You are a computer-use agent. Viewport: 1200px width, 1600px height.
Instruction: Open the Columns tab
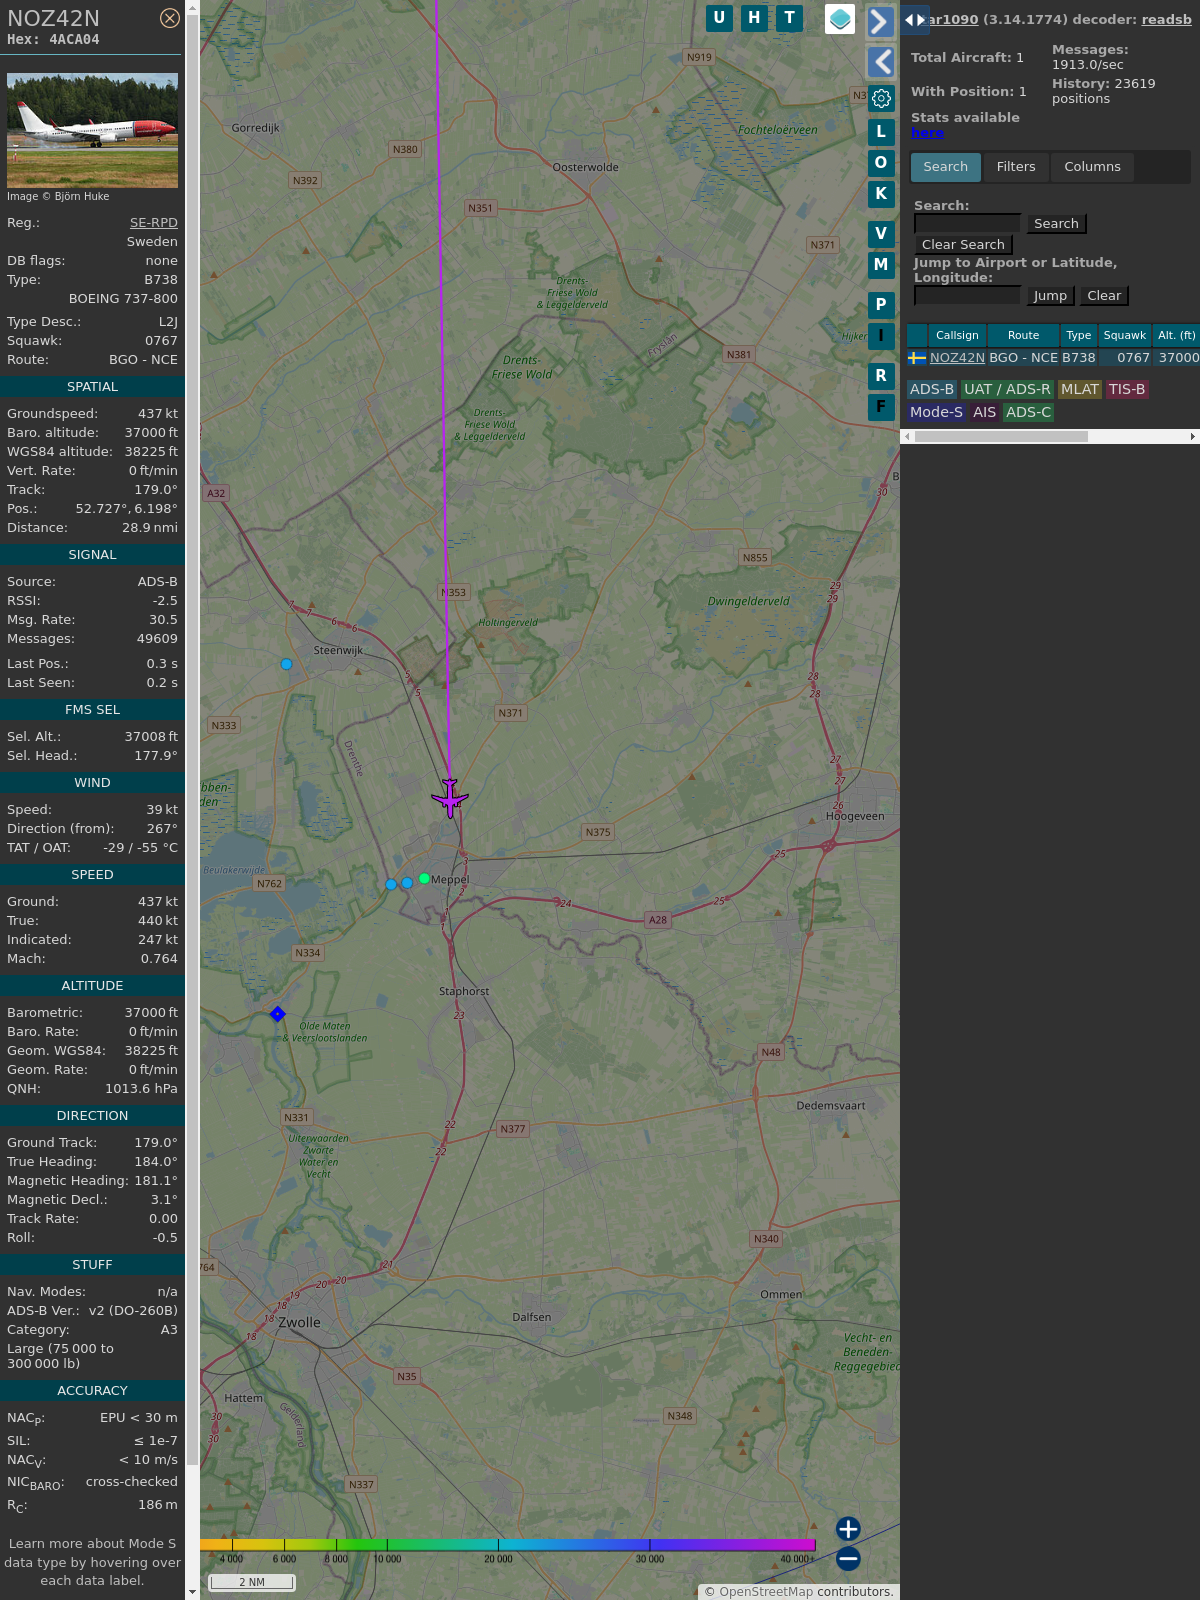pyautogui.click(x=1092, y=167)
